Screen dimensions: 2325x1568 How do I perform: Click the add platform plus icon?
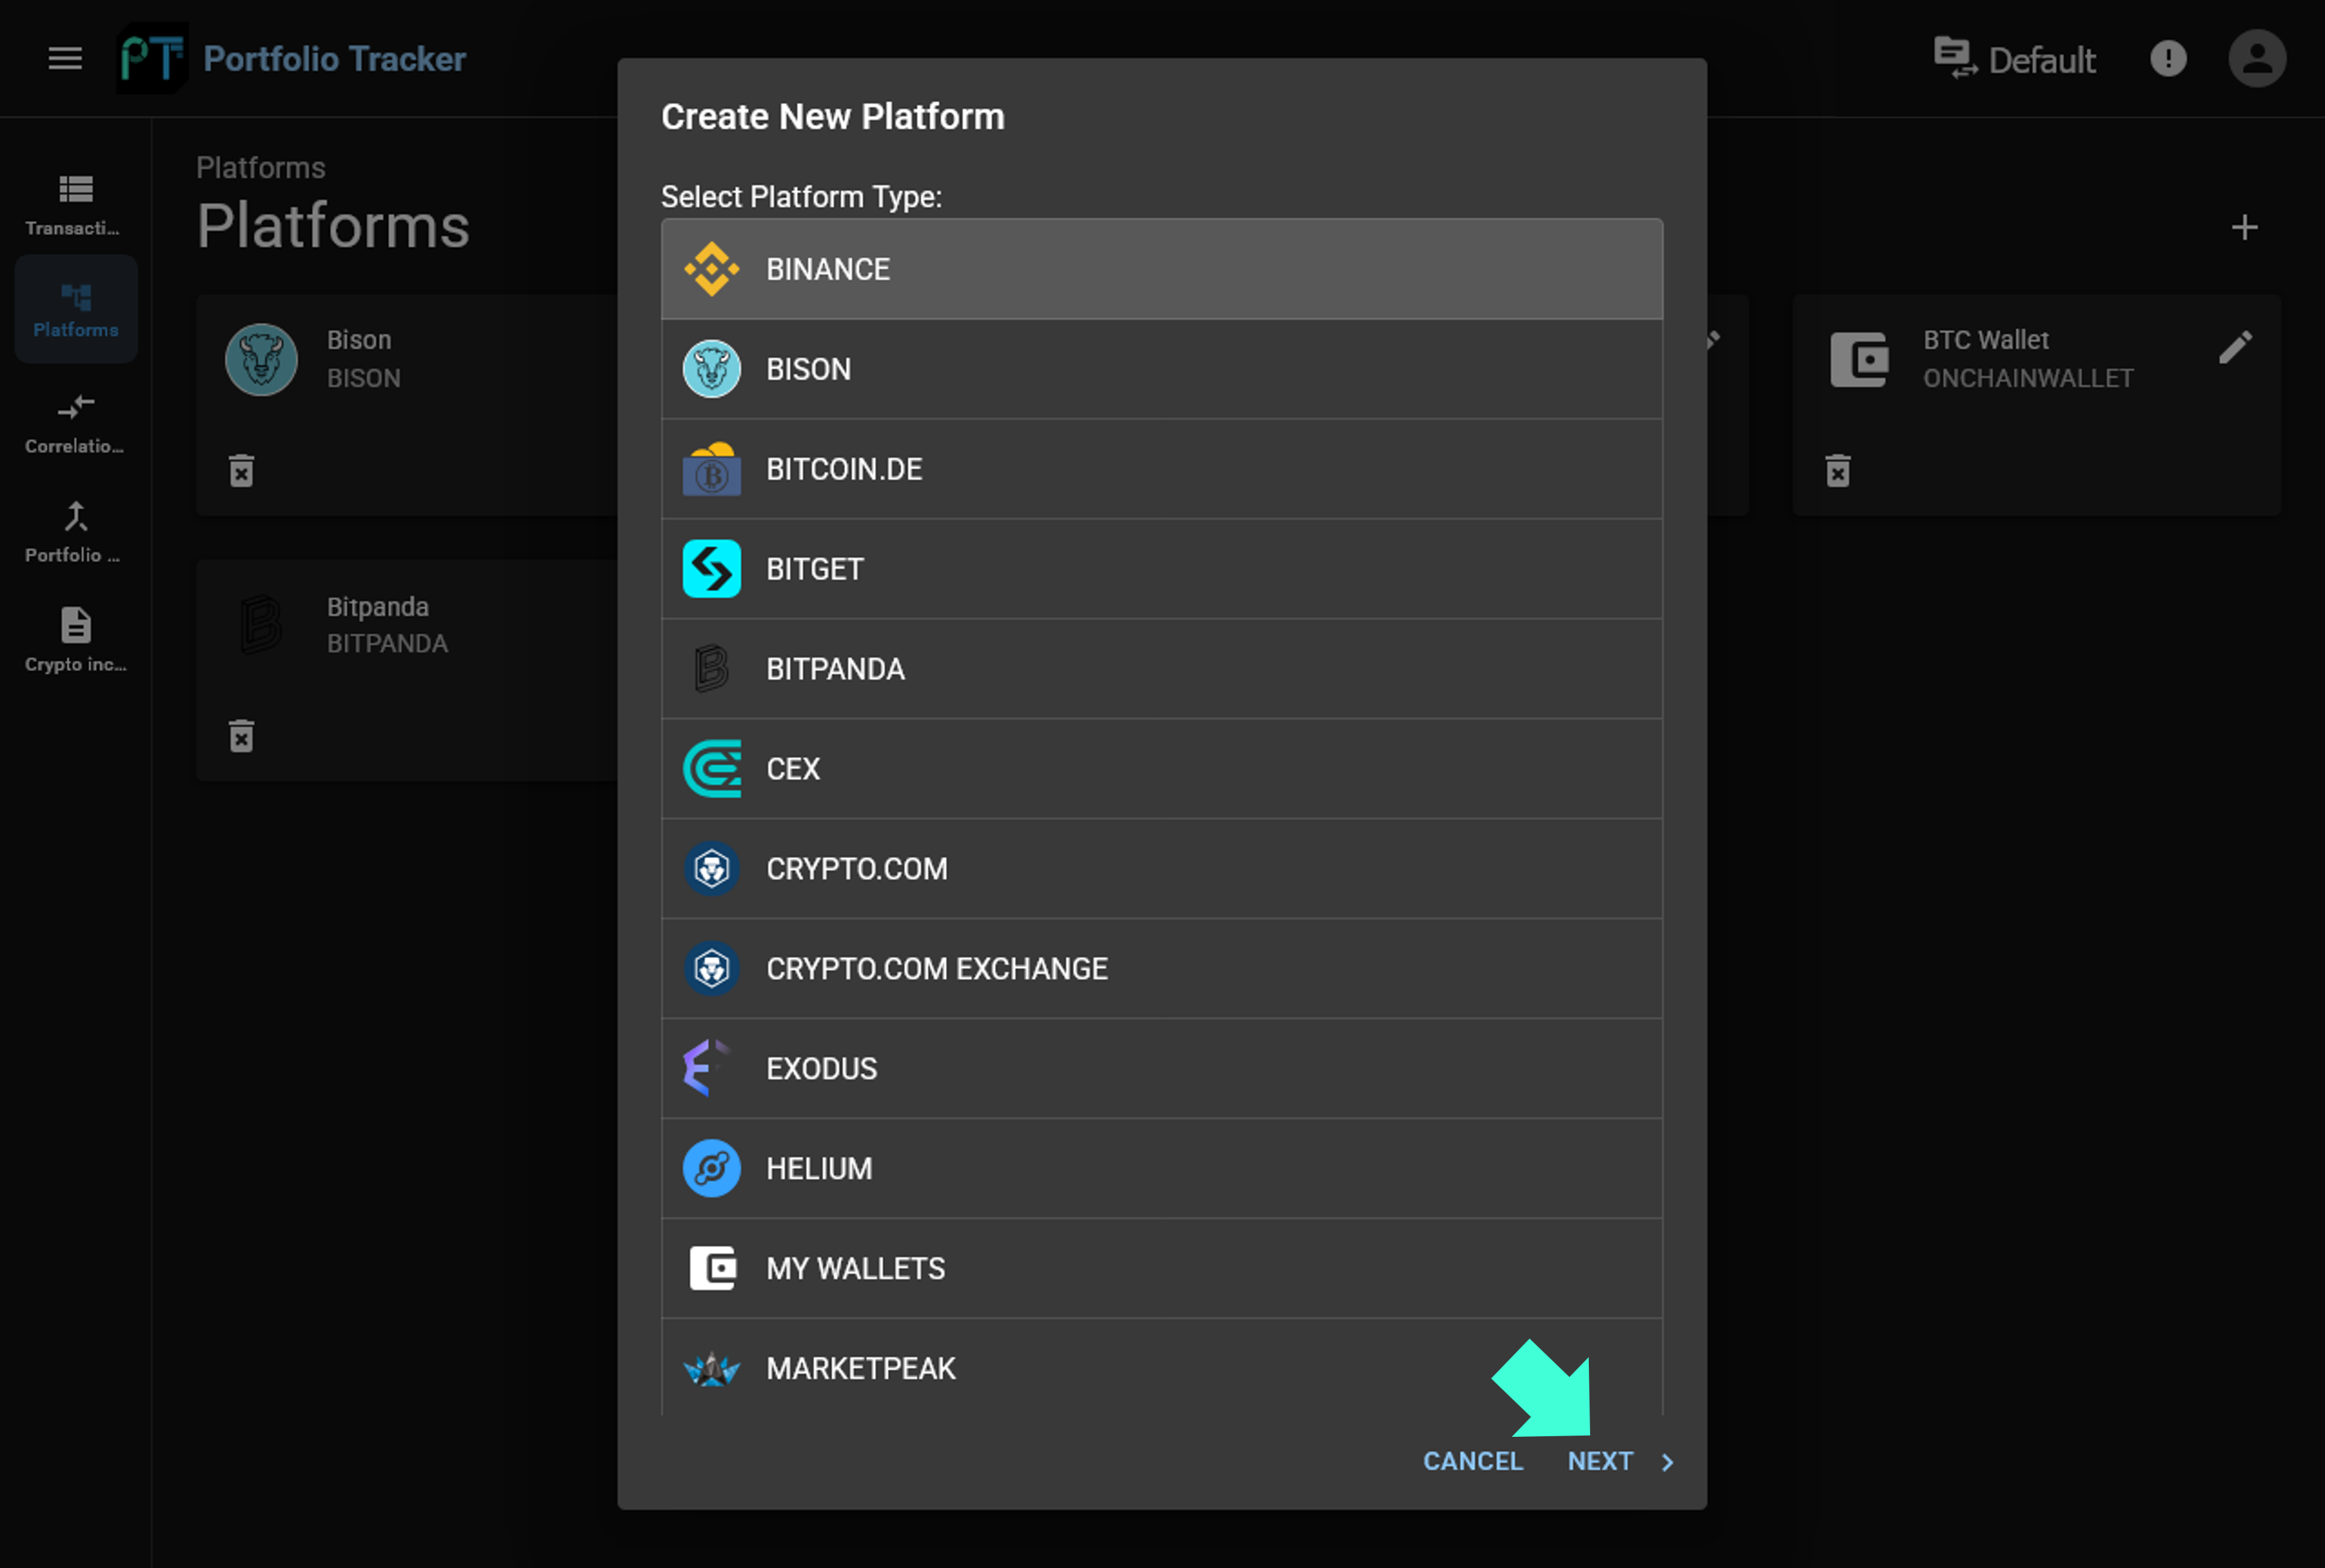tap(2244, 228)
